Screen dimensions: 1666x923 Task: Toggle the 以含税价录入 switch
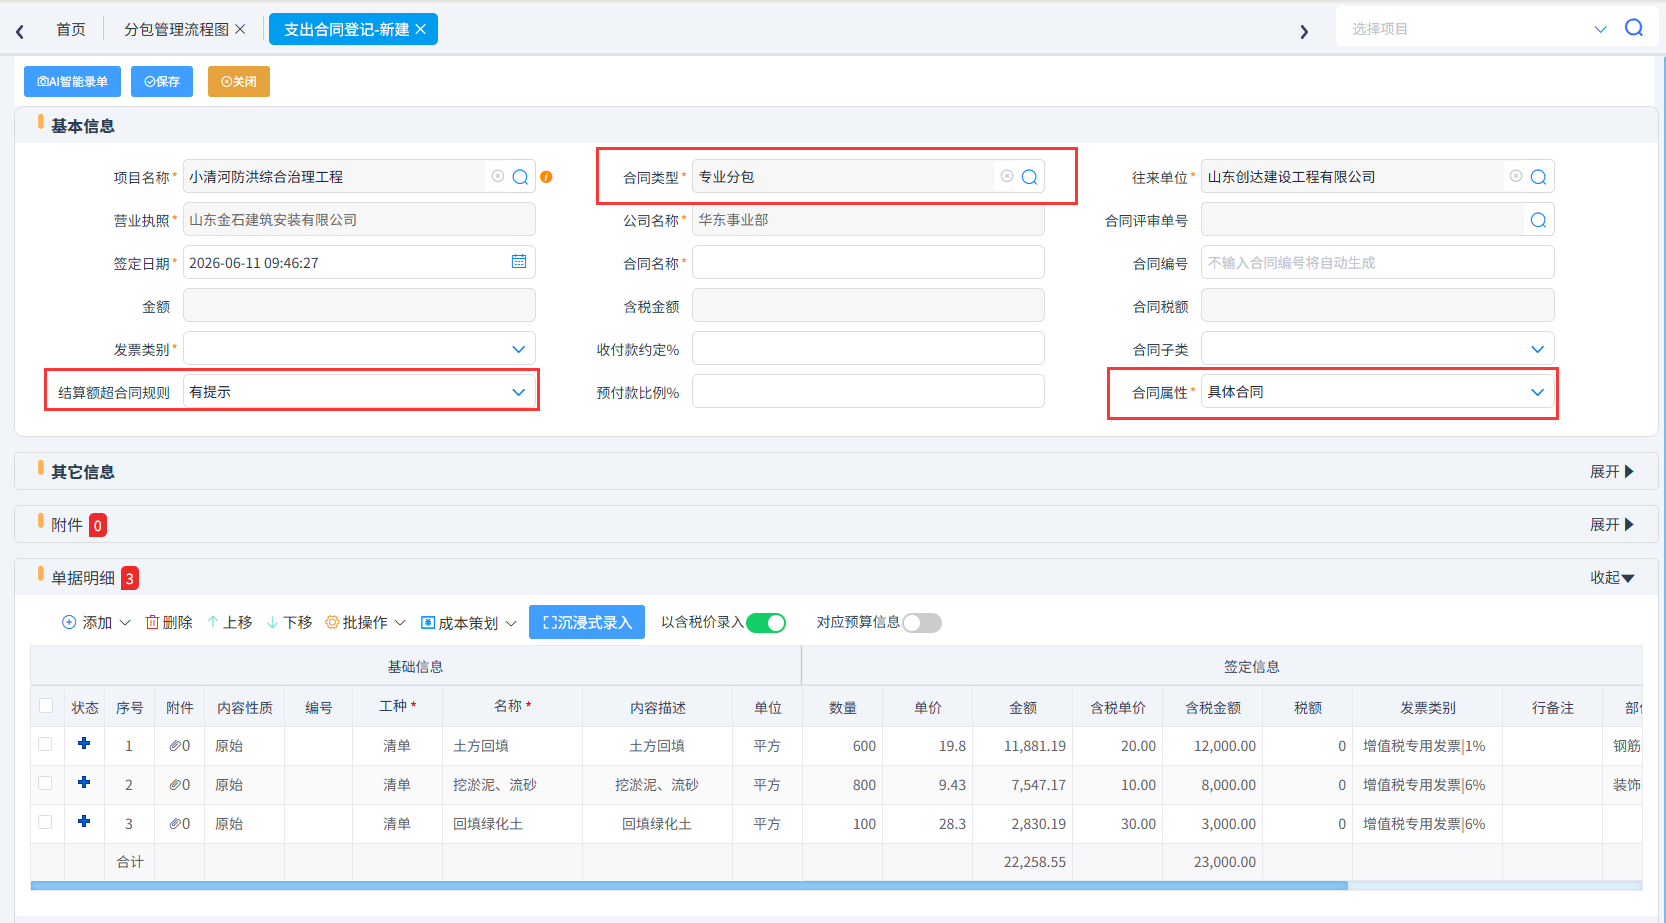766,623
